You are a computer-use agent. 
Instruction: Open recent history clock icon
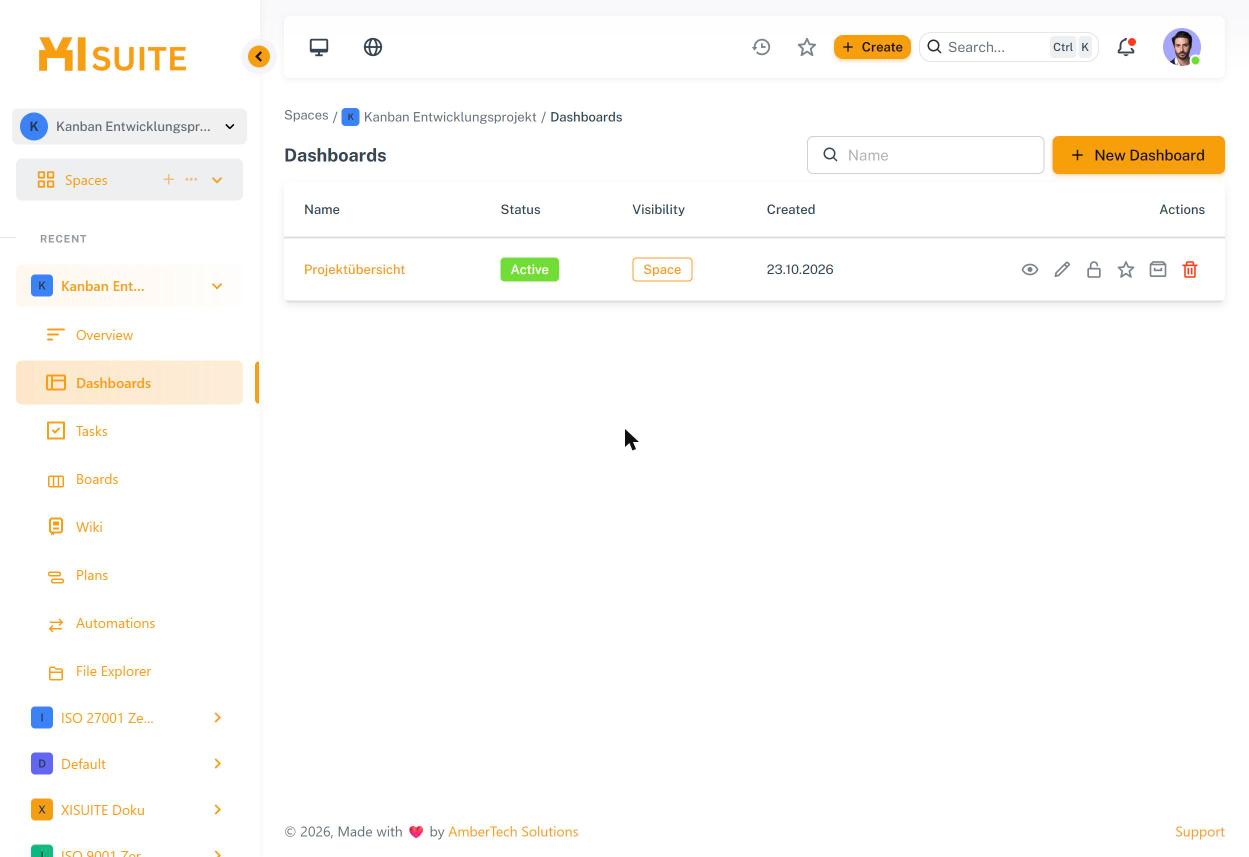point(762,47)
